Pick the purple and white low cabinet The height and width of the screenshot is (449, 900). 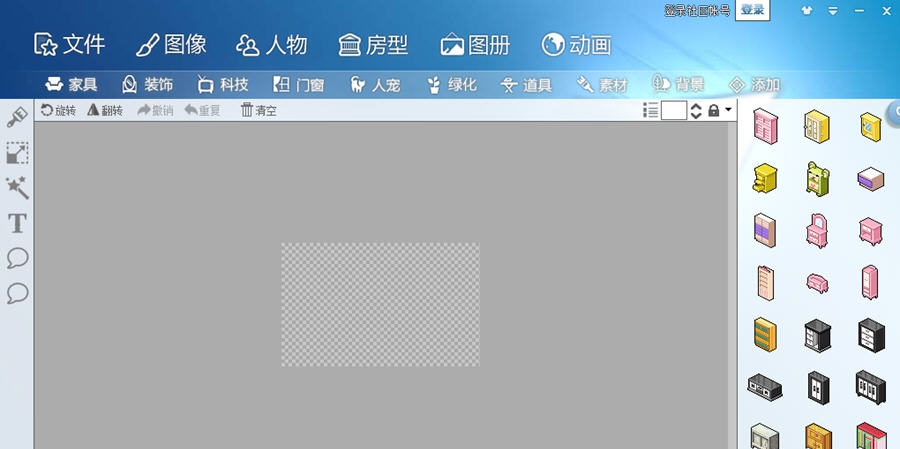tap(871, 179)
